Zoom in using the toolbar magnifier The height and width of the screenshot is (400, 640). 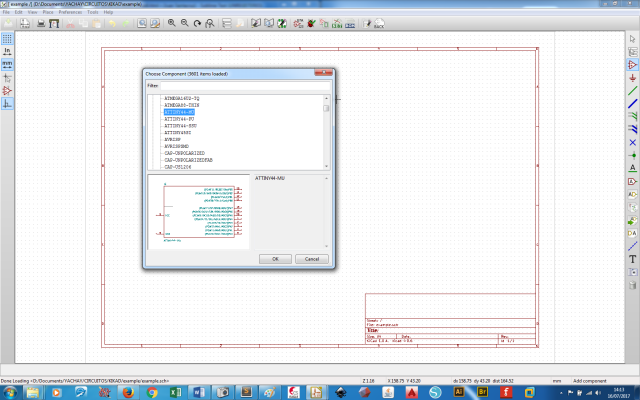(172, 23)
